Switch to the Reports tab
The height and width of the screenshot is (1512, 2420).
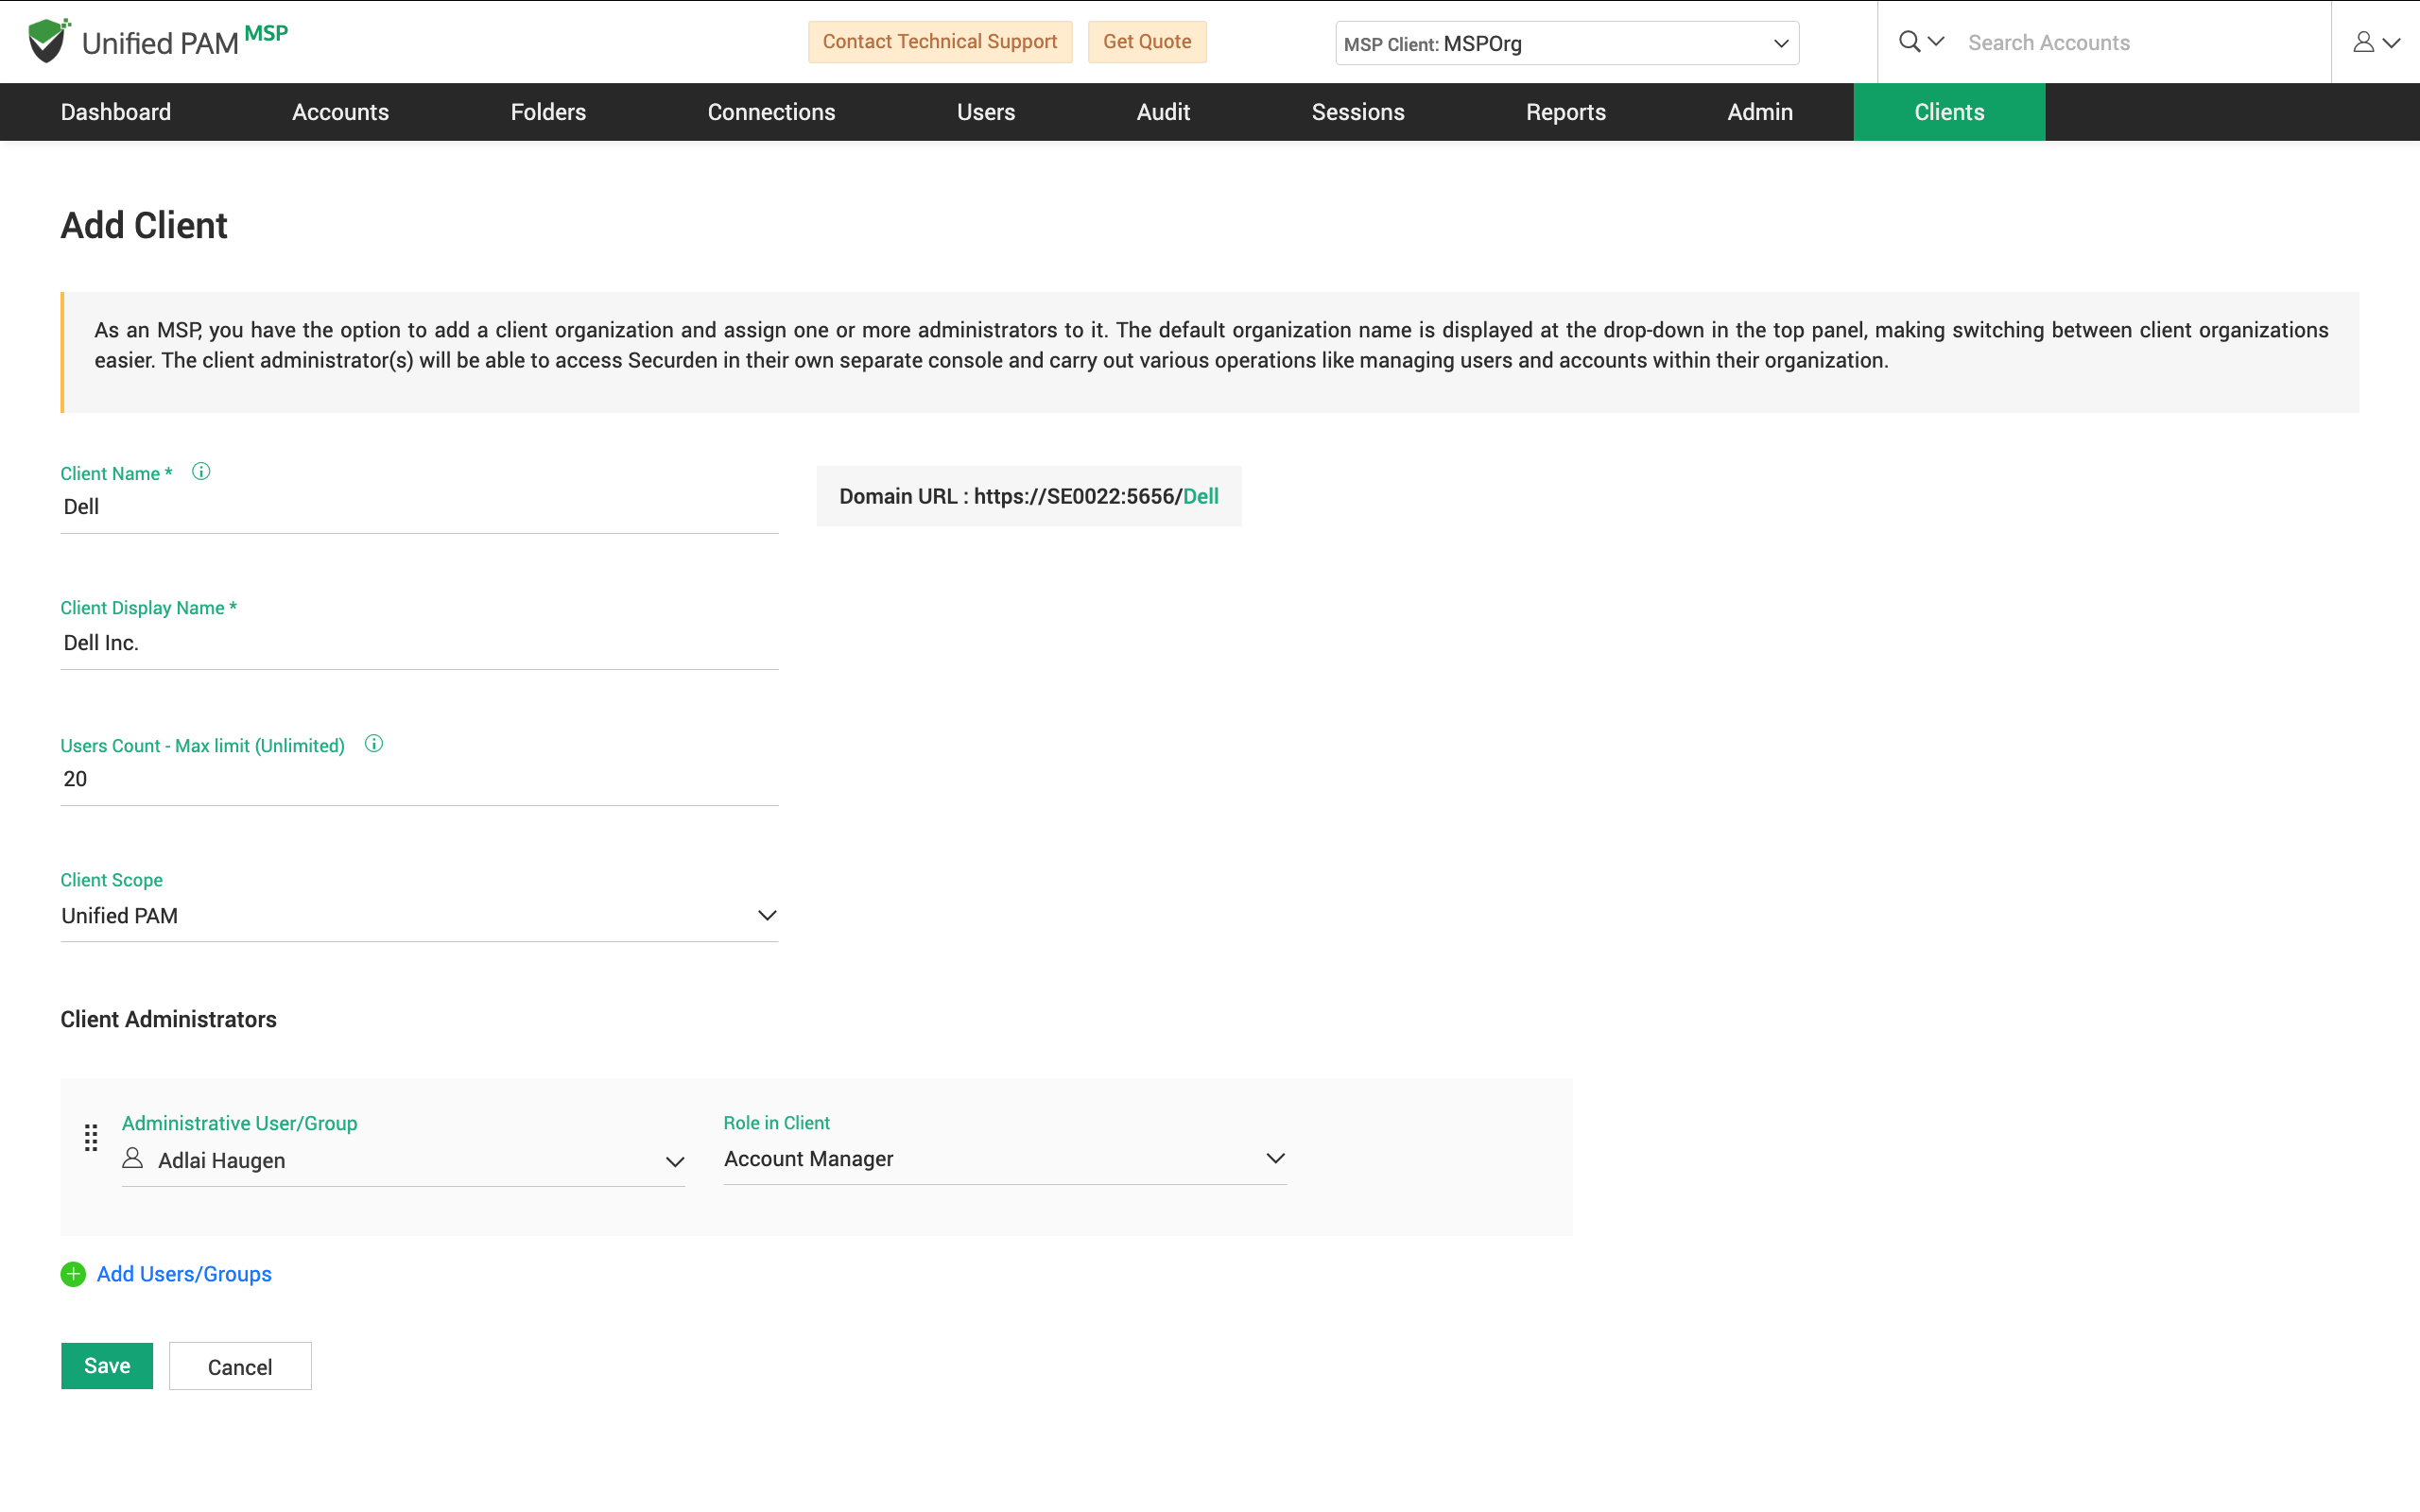point(1565,112)
